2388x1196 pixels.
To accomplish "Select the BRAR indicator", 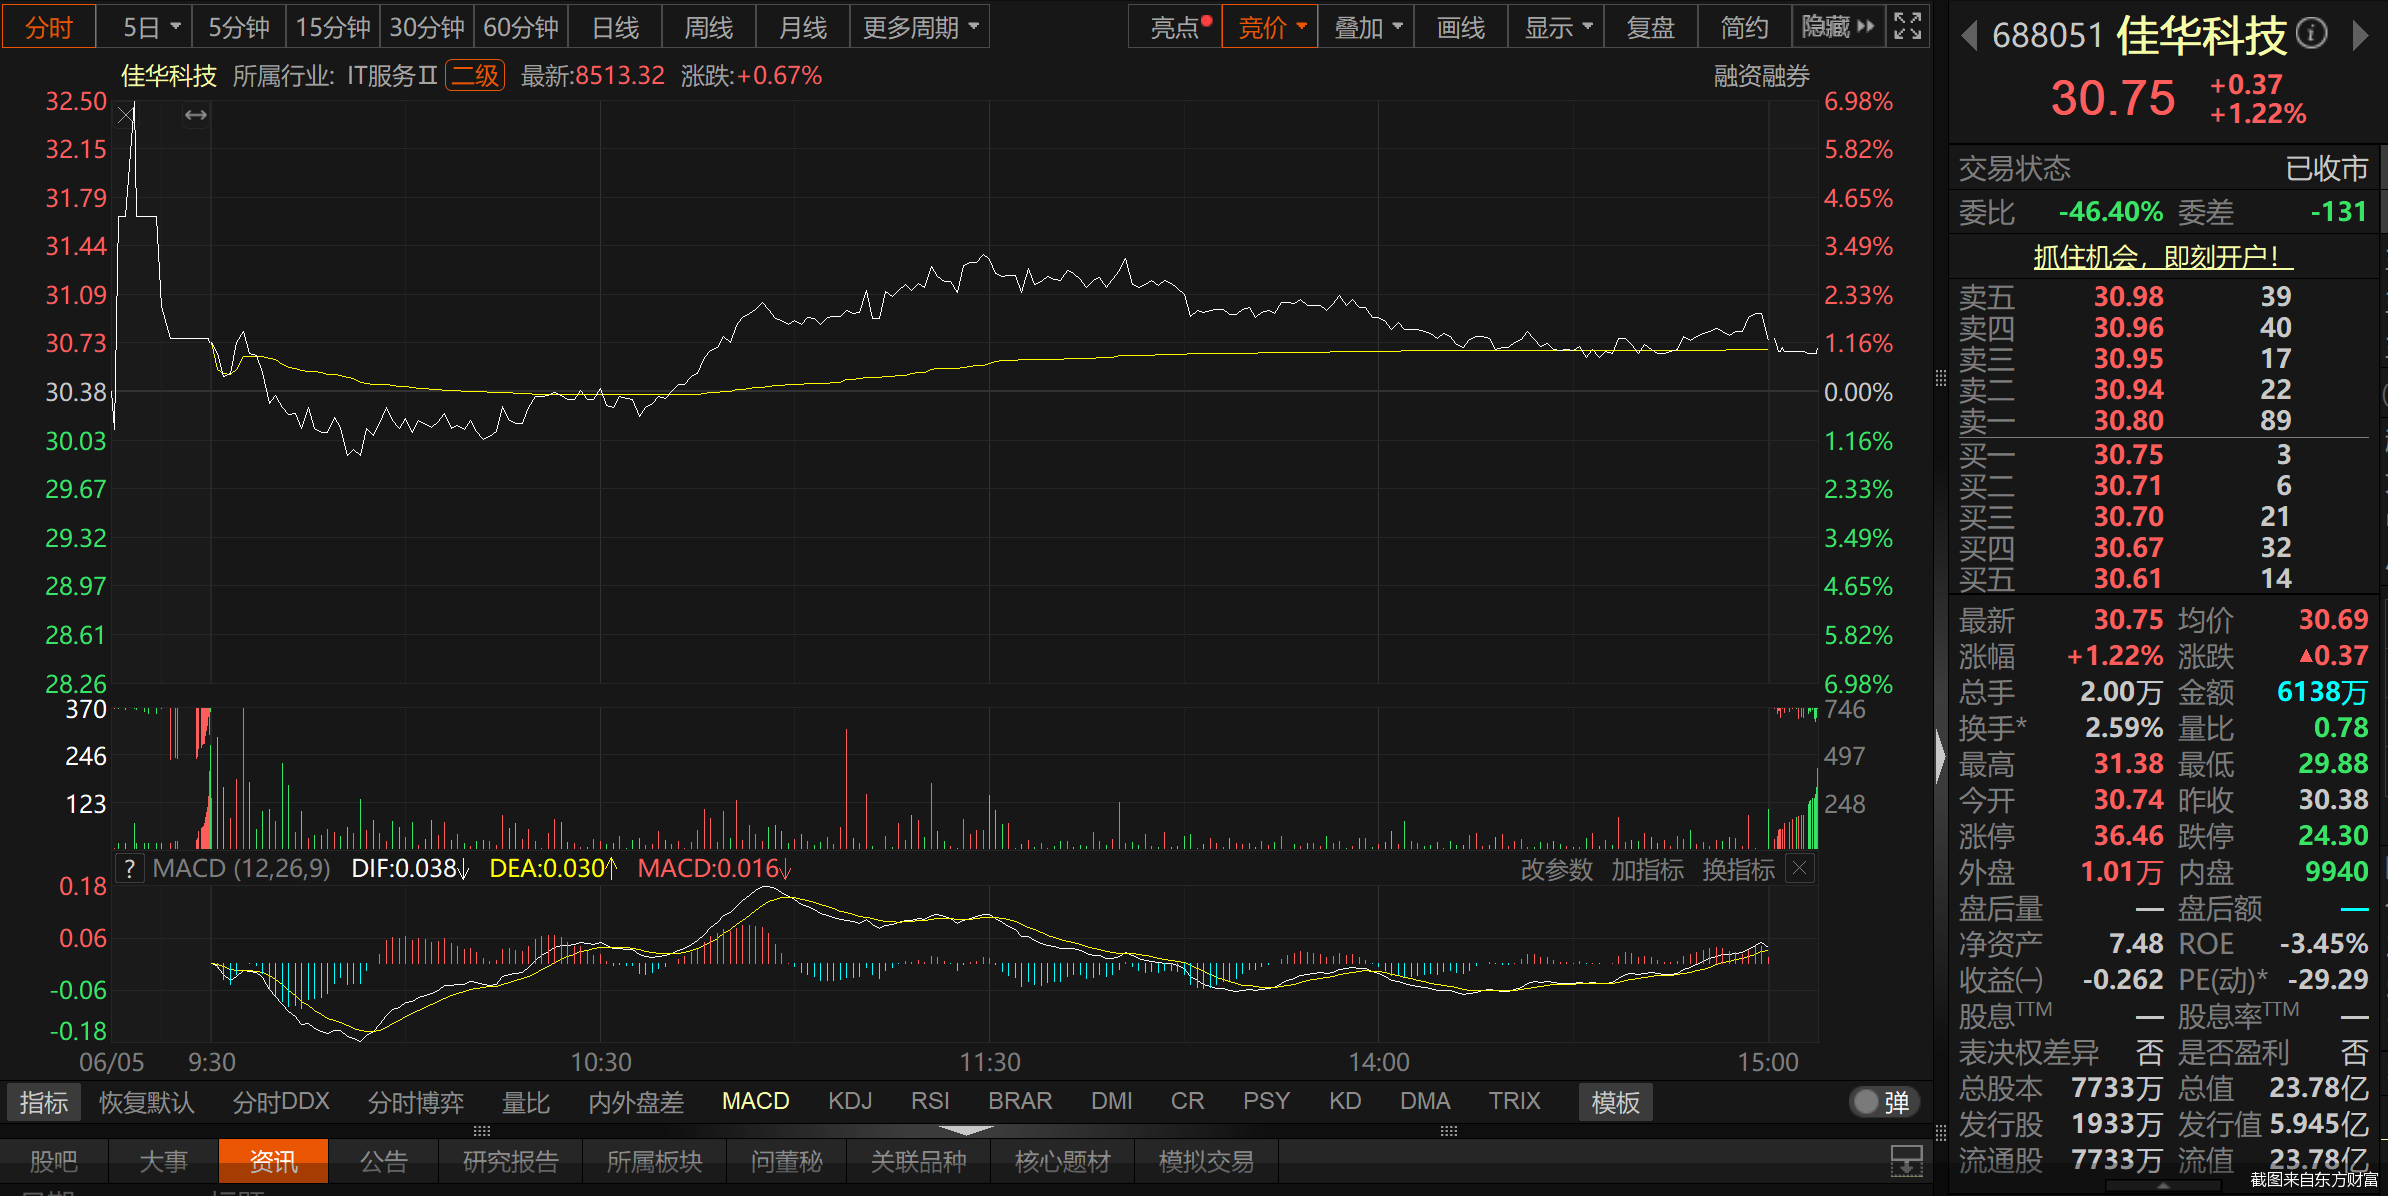I will click(x=1020, y=1101).
